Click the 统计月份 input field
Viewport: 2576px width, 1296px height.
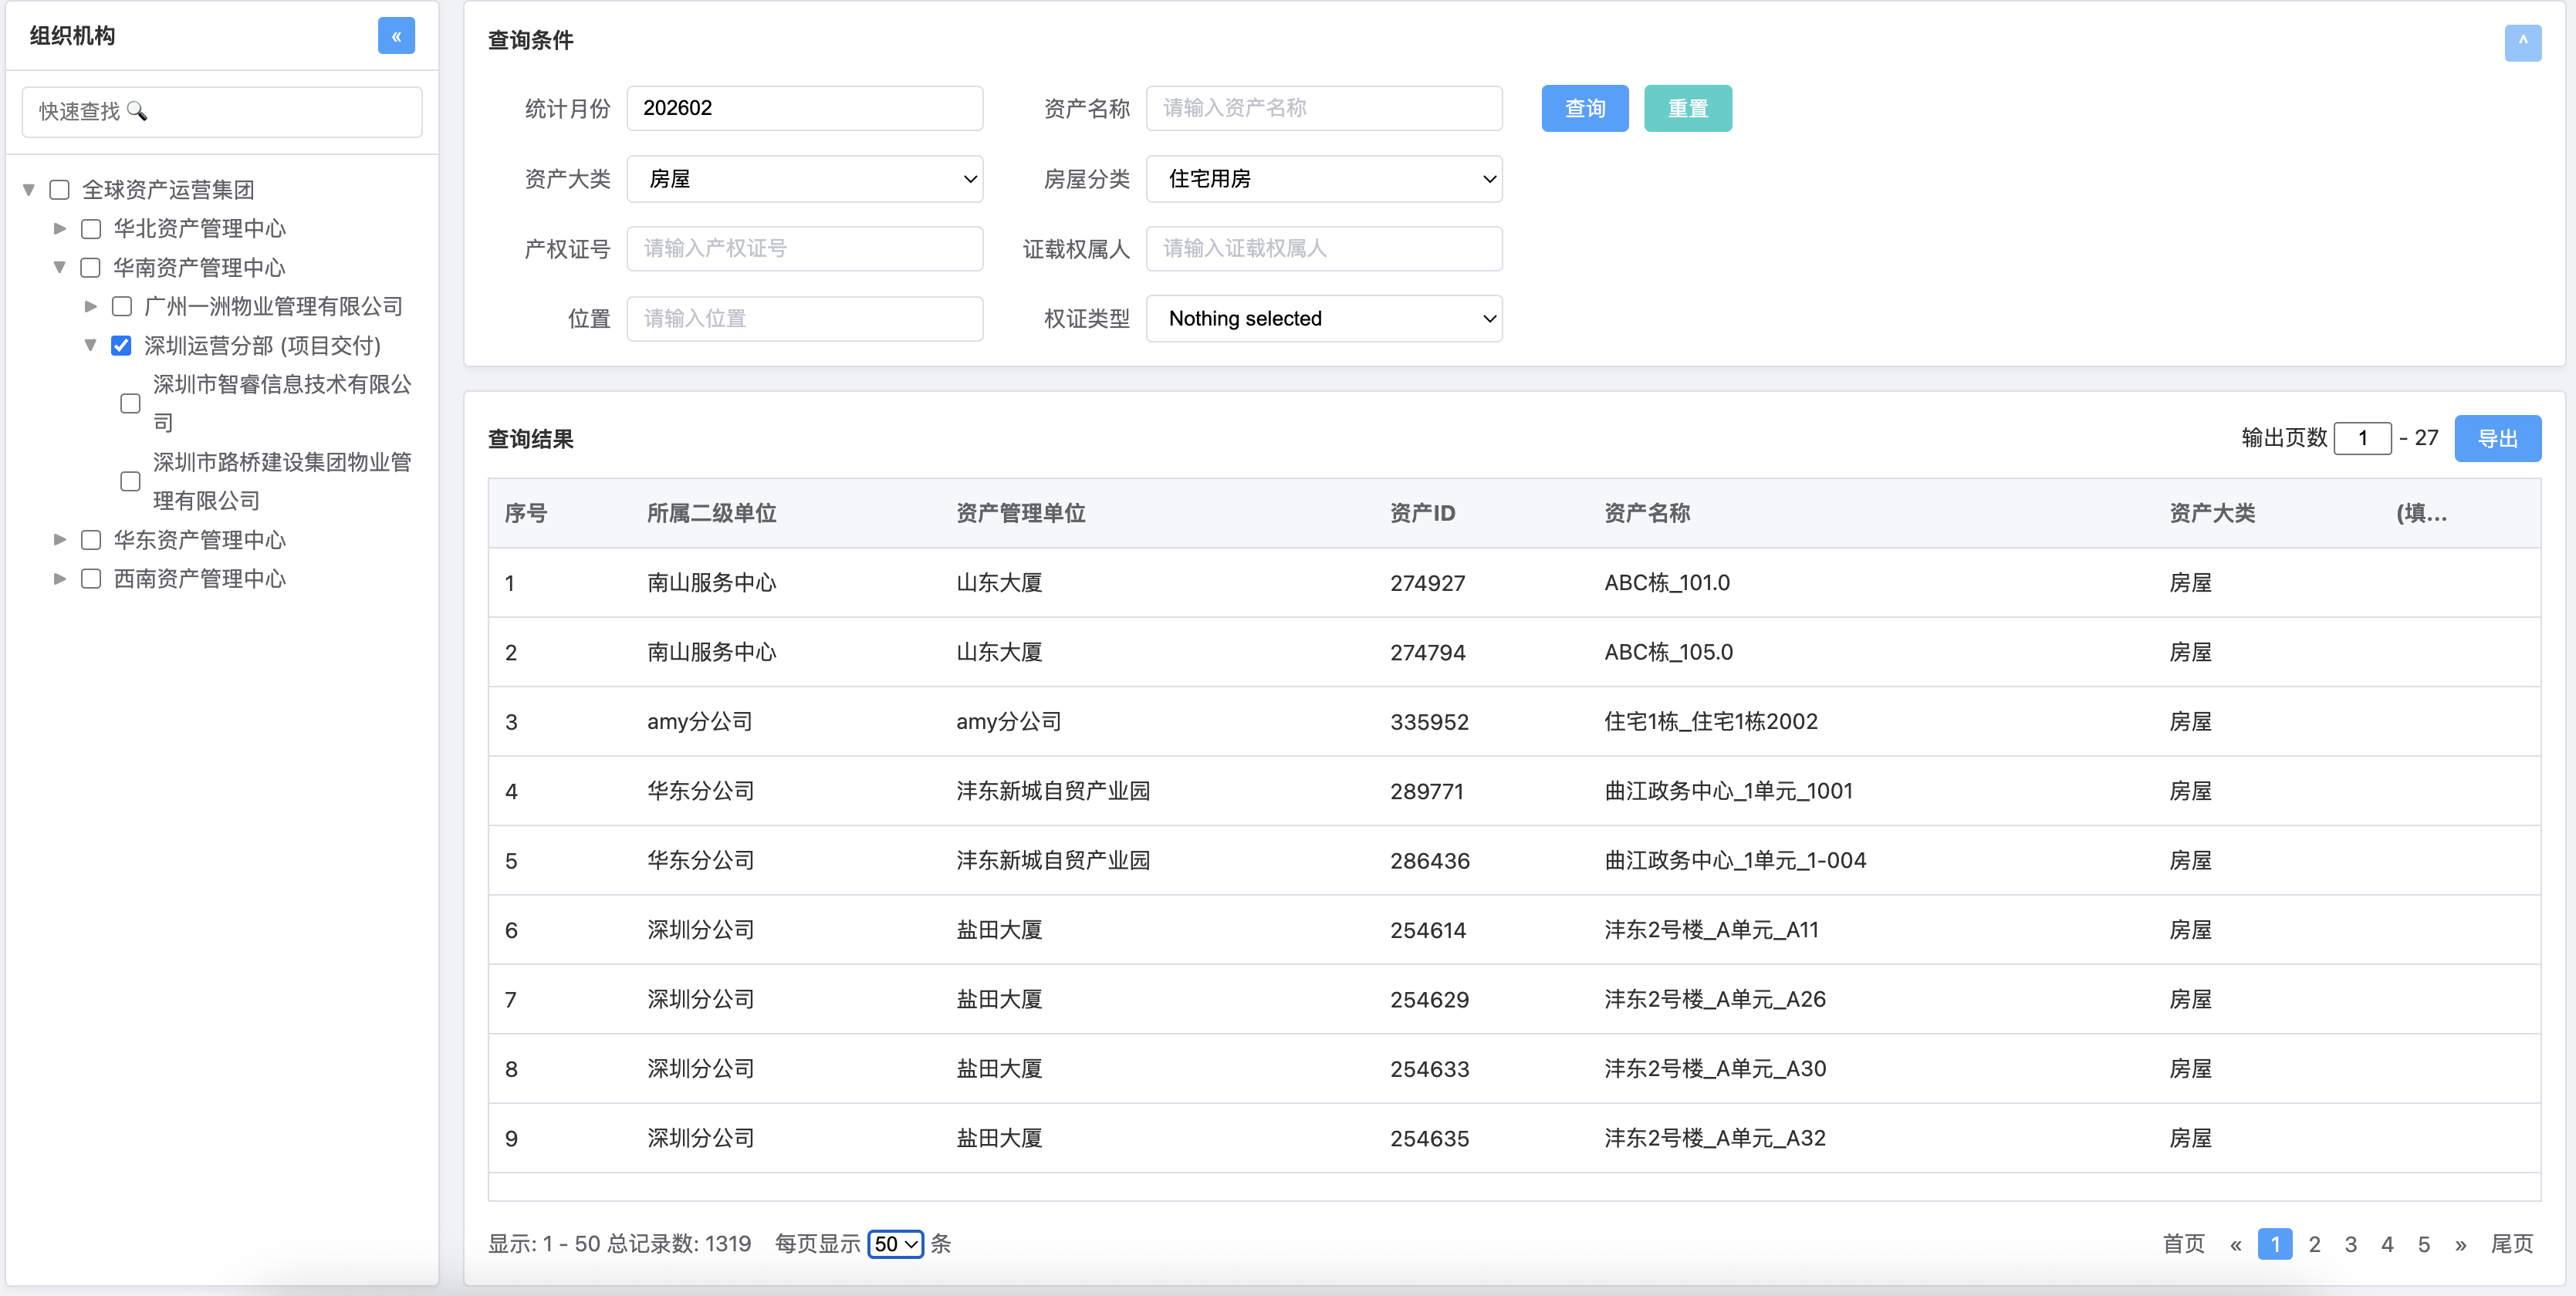804,108
